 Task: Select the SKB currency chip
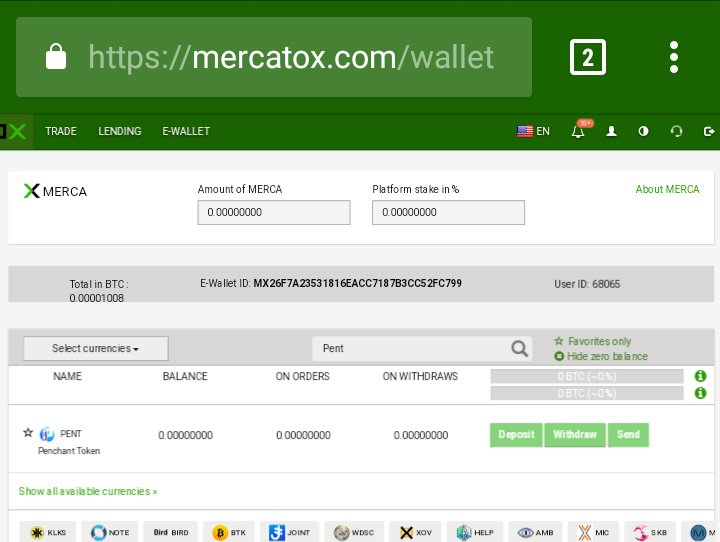click(650, 532)
